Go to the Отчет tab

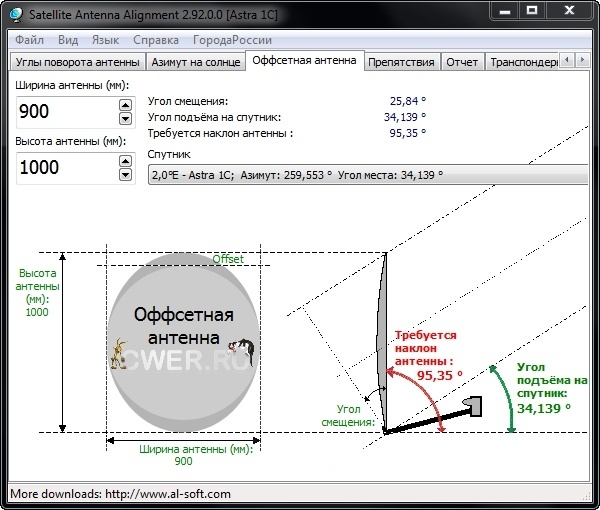461,62
